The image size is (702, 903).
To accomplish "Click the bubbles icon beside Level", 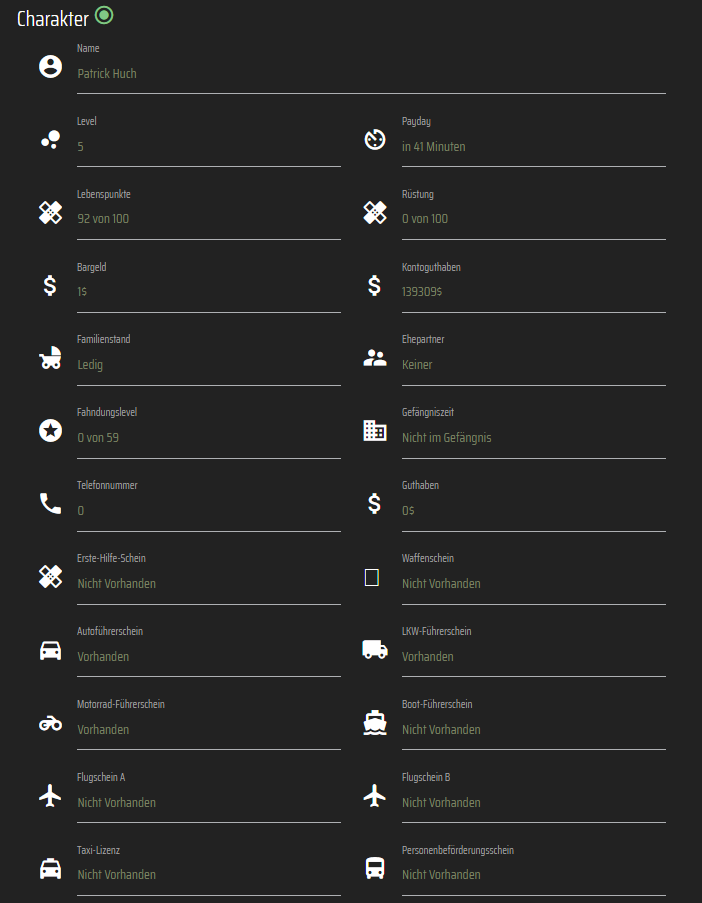I will tap(51, 139).
